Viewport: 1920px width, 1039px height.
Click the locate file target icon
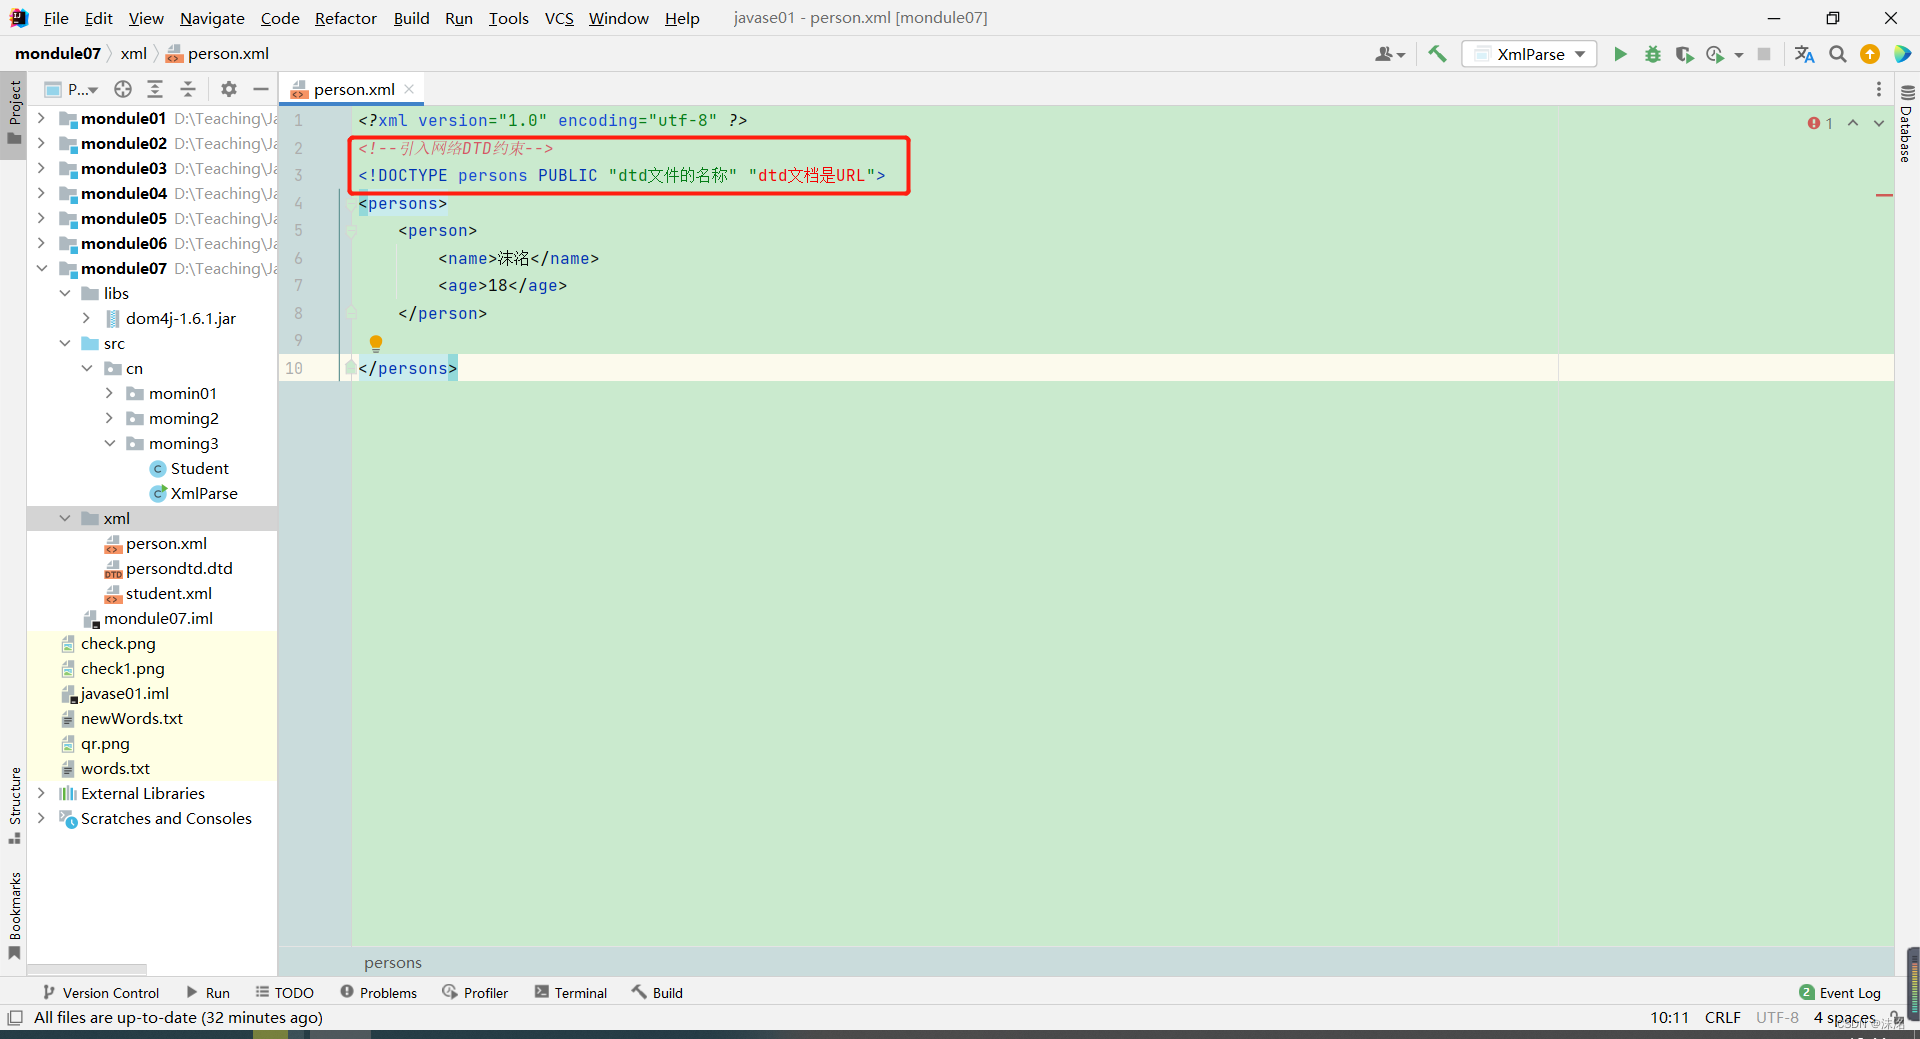click(123, 89)
